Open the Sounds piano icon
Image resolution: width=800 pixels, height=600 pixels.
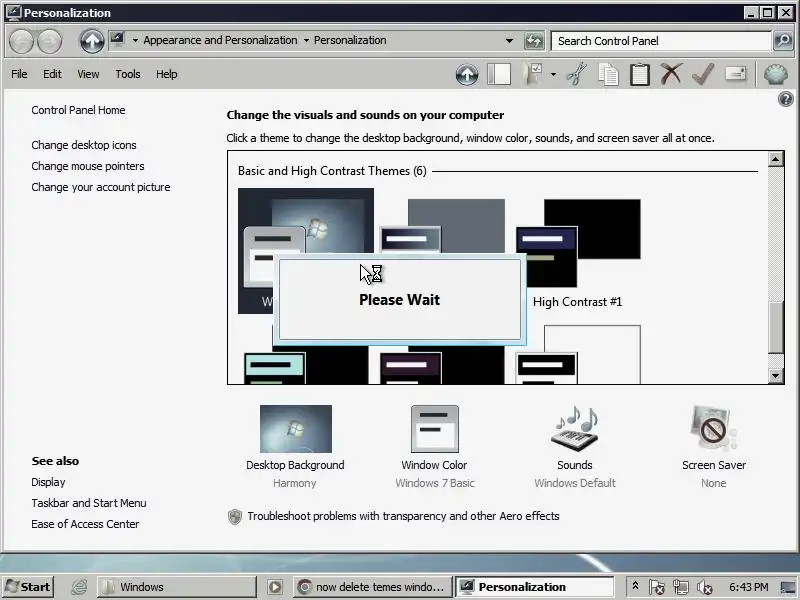click(575, 429)
